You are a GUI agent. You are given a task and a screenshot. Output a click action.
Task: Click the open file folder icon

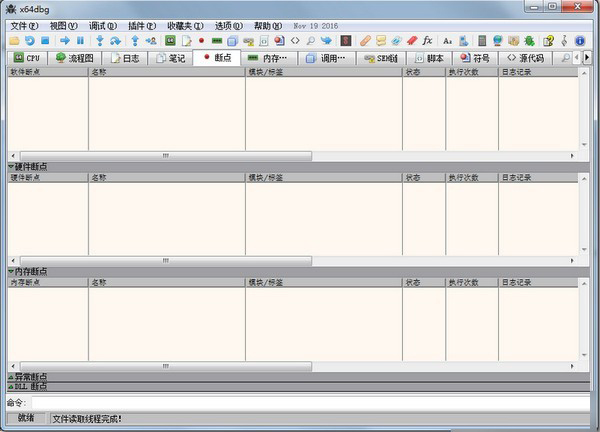click(x=14, y=41)
